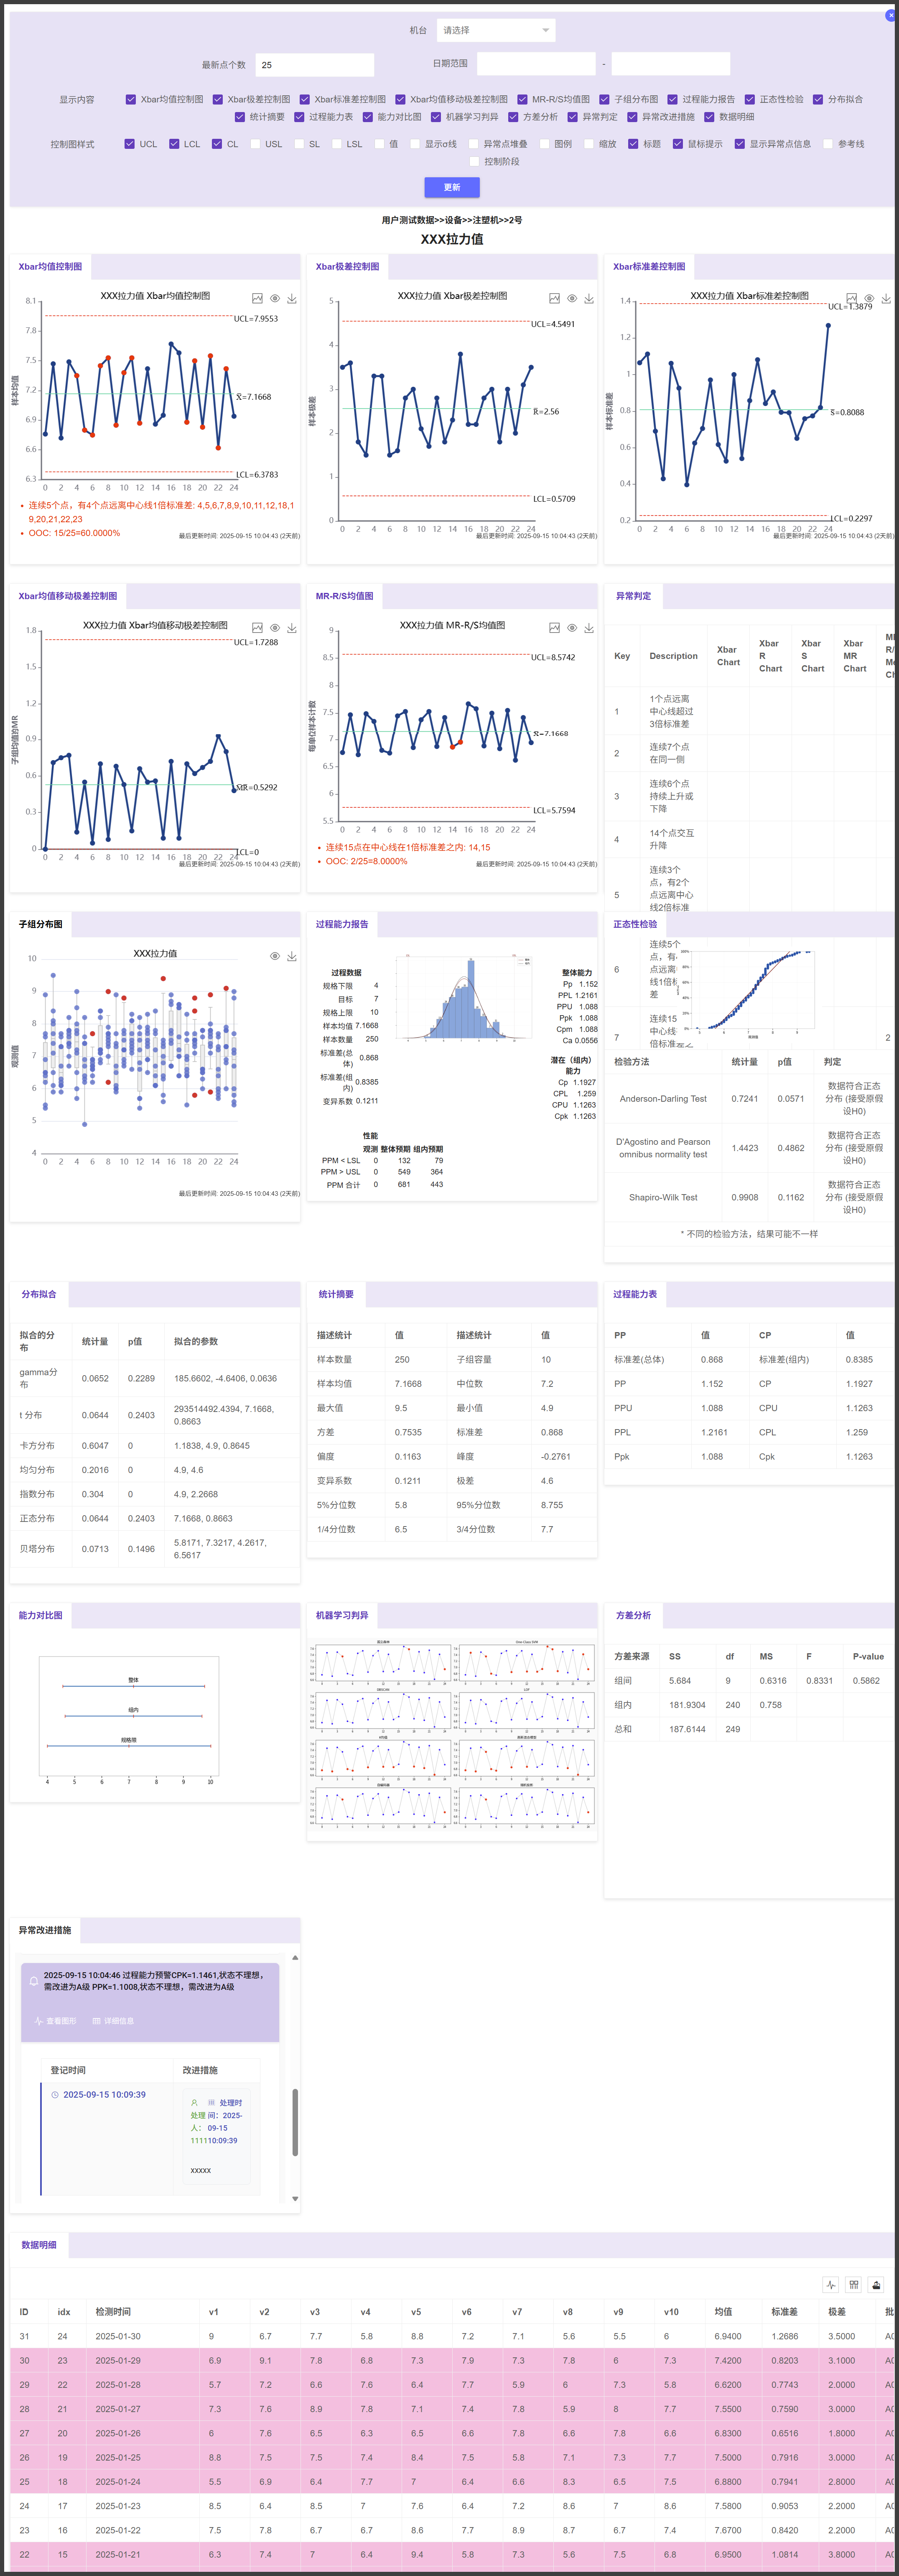Click the export icon above data table
Screen dimensions: 899x2576
pos(876,2284)
